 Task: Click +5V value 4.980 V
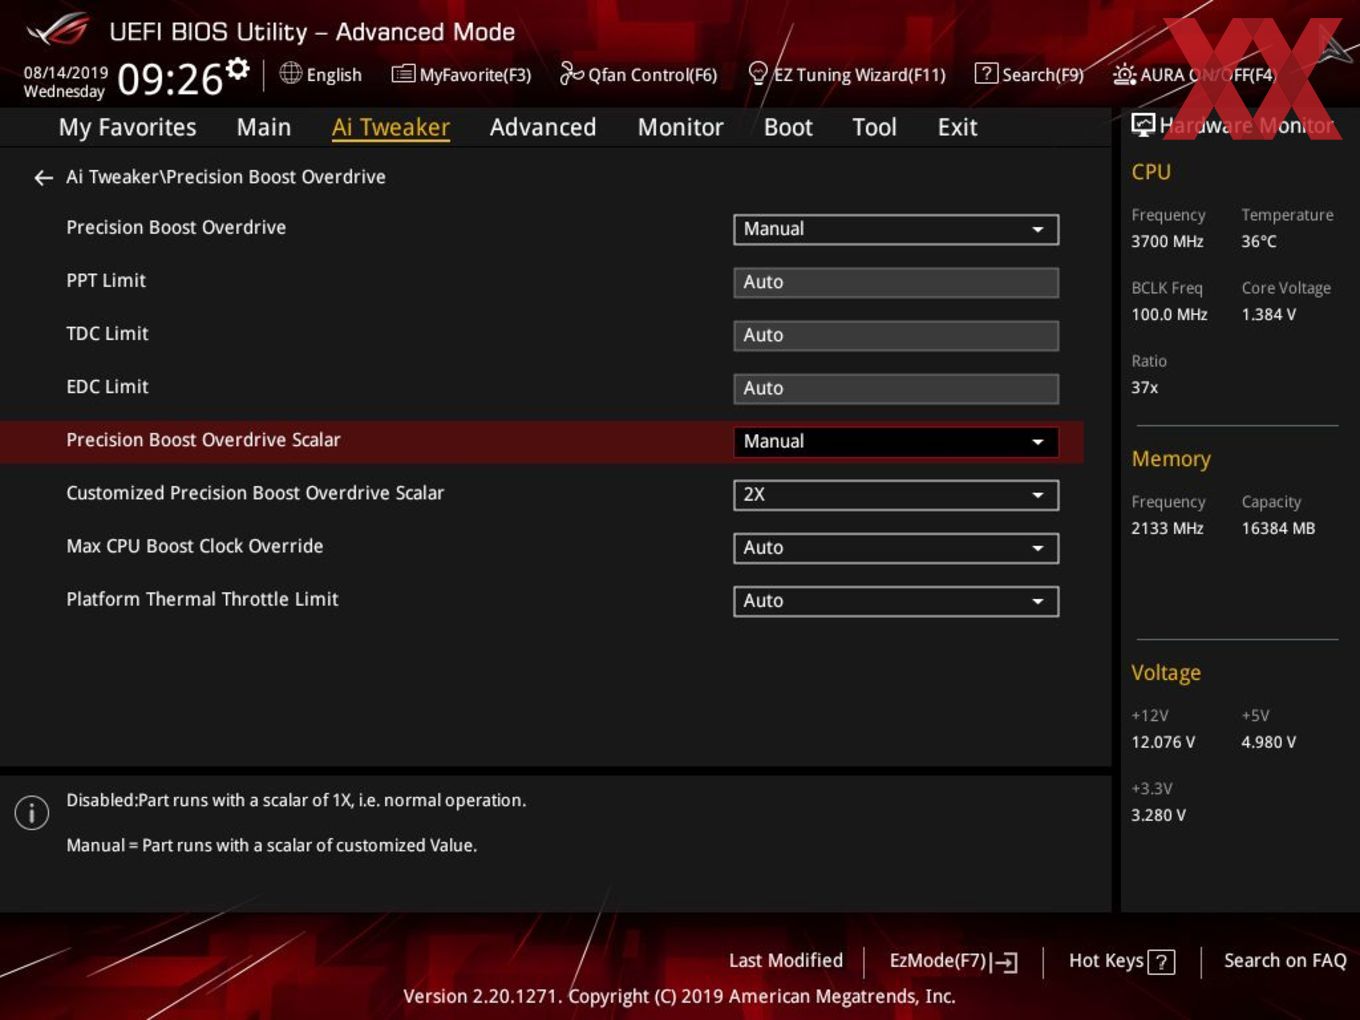point(1269,742)
